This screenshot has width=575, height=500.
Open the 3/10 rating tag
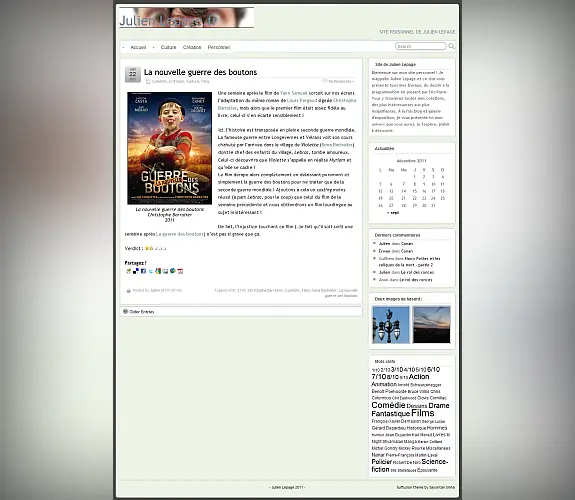pyautogui.click(x=397, y=369)
